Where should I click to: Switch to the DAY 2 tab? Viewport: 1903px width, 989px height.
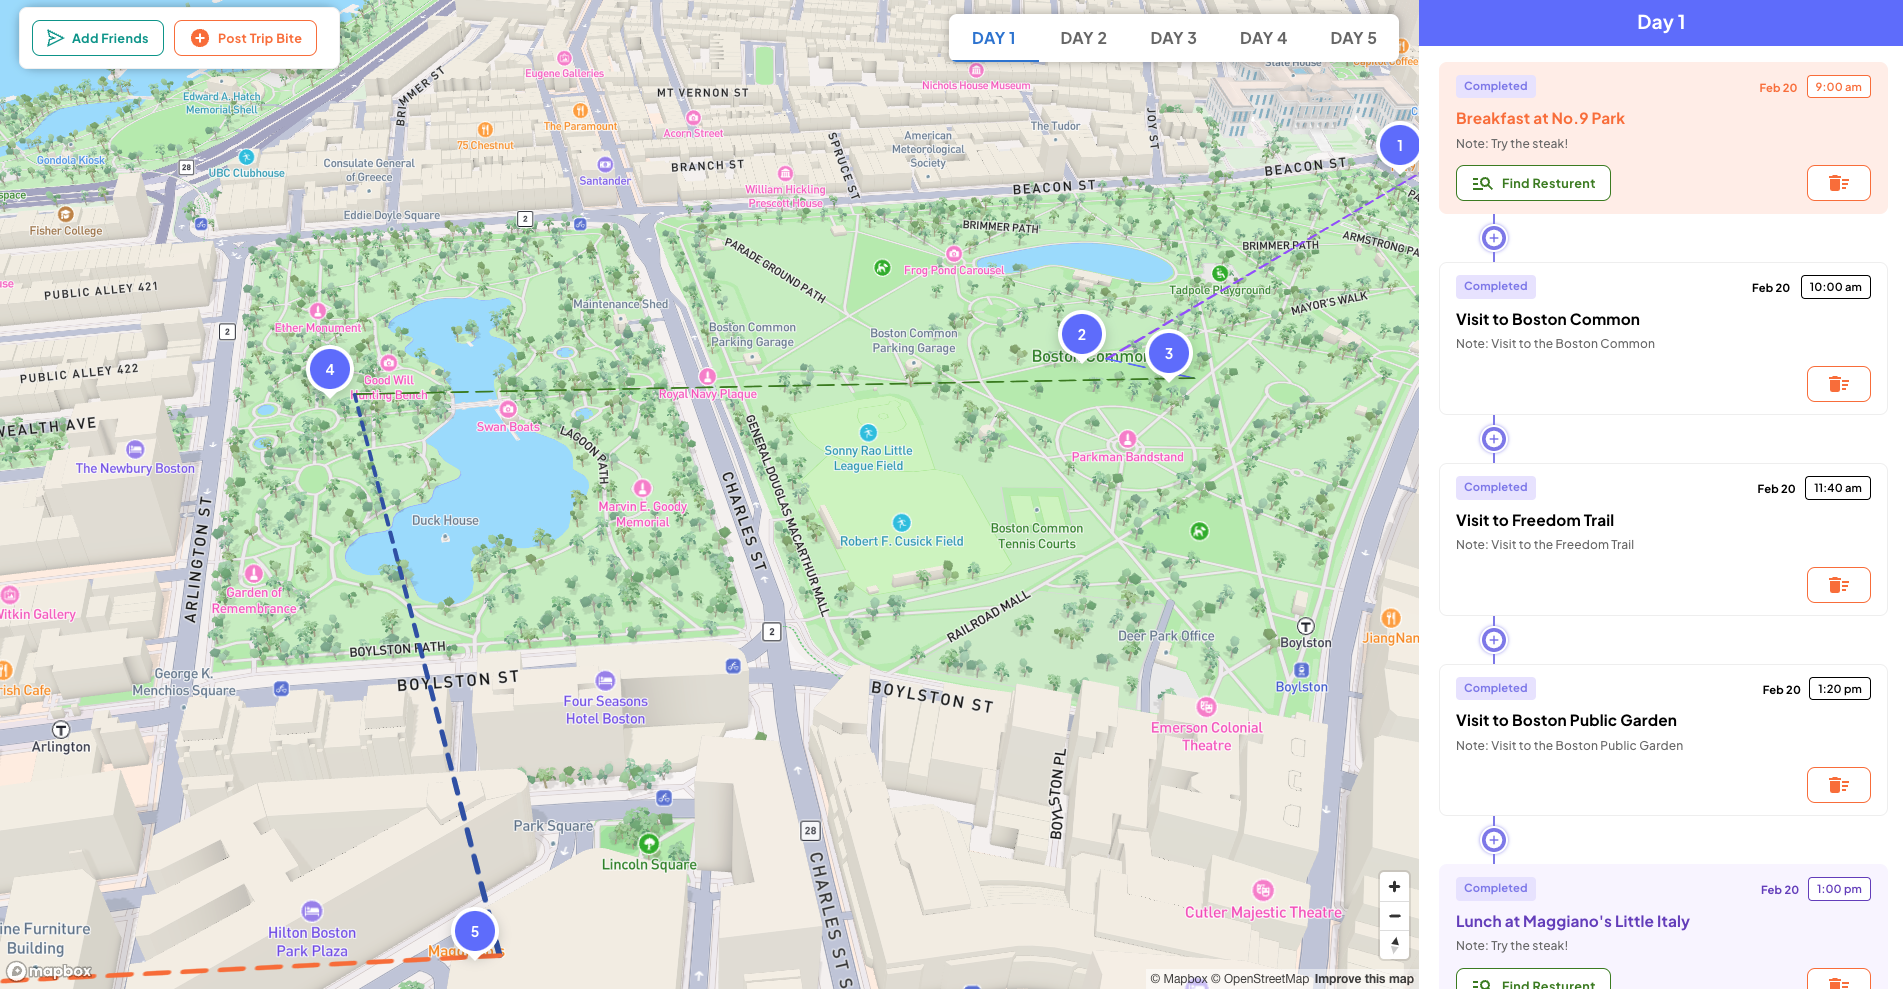click(1083, 38)
